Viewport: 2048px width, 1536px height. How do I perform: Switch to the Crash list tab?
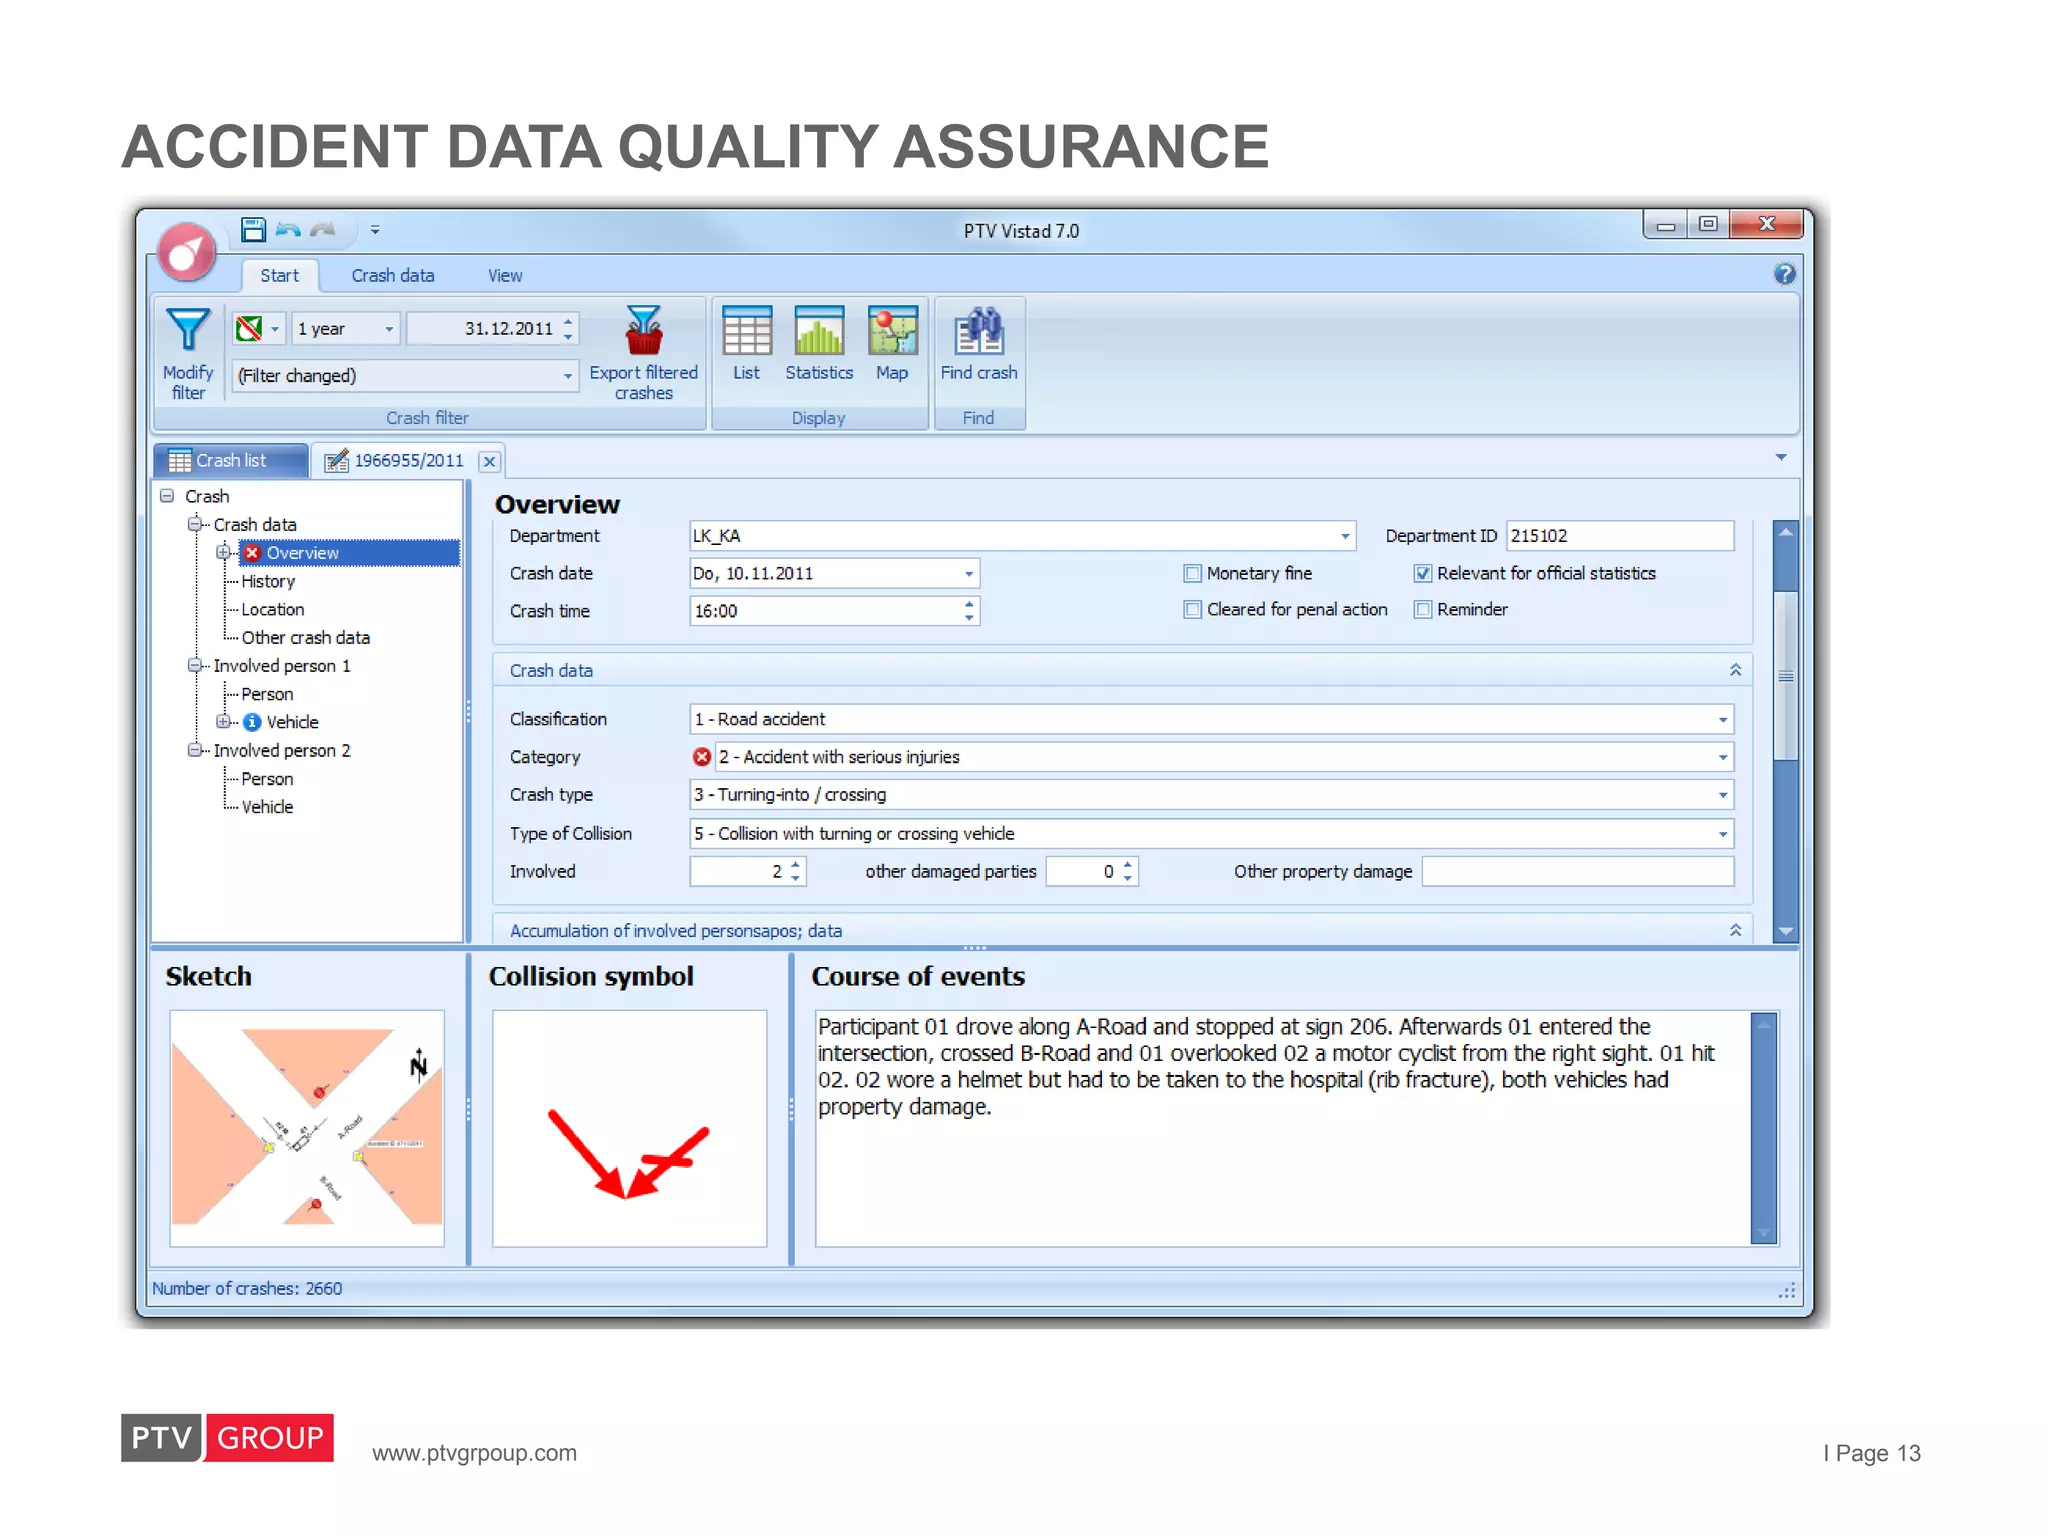[x=230, y=460]
